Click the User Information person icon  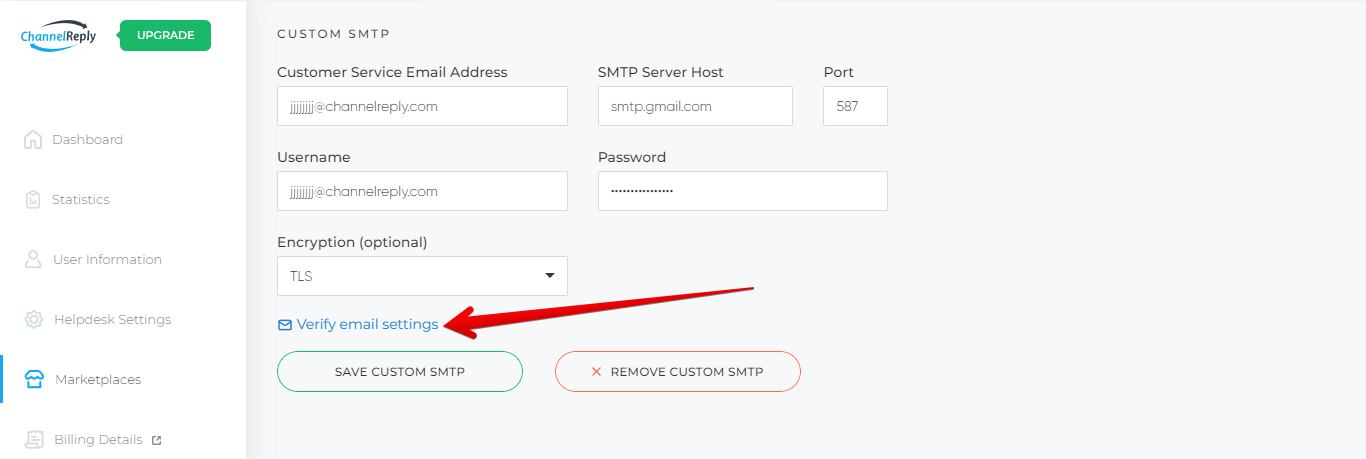coord(33,259)
